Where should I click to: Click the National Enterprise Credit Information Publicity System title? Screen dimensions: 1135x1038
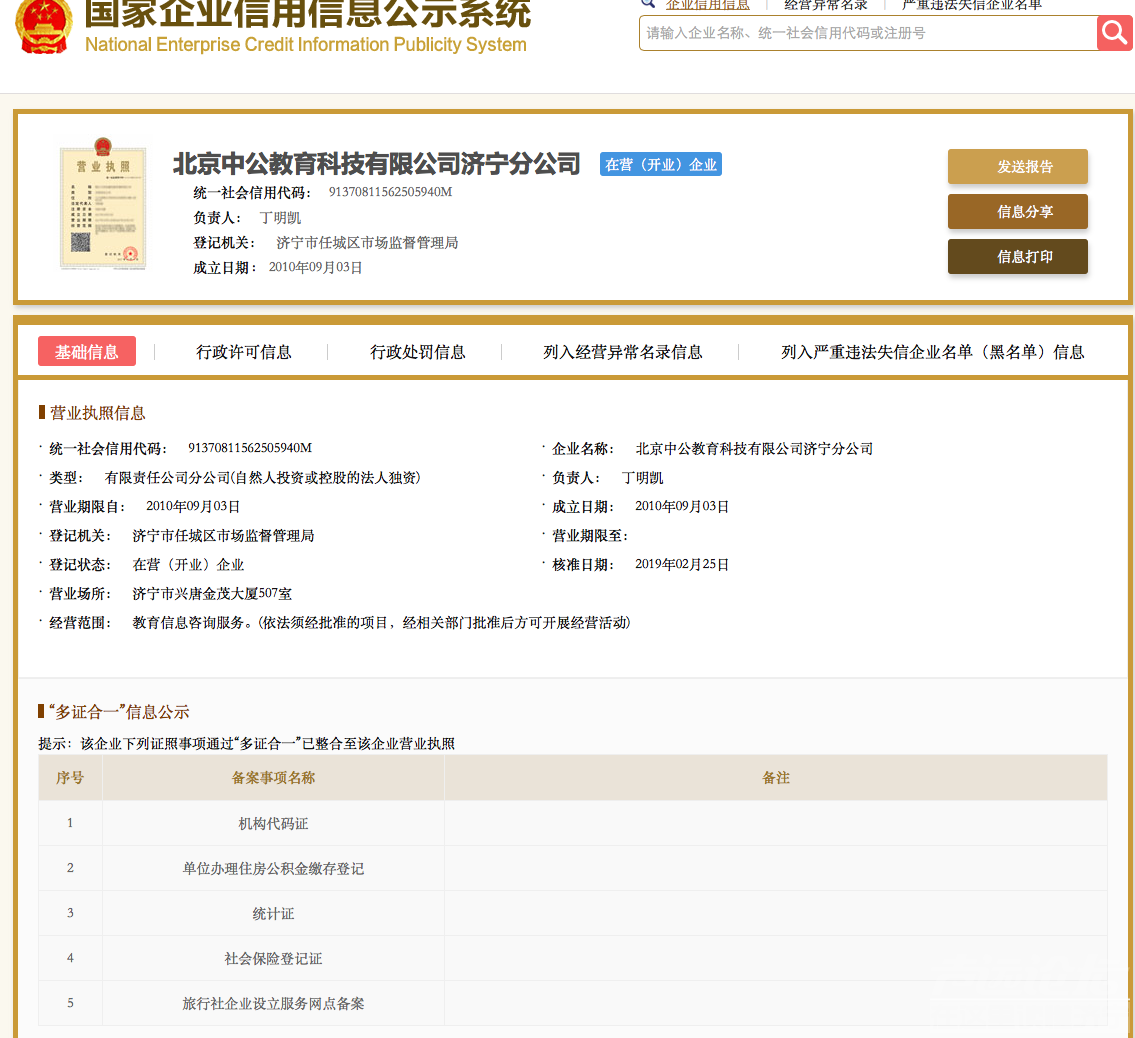point(305,45)
